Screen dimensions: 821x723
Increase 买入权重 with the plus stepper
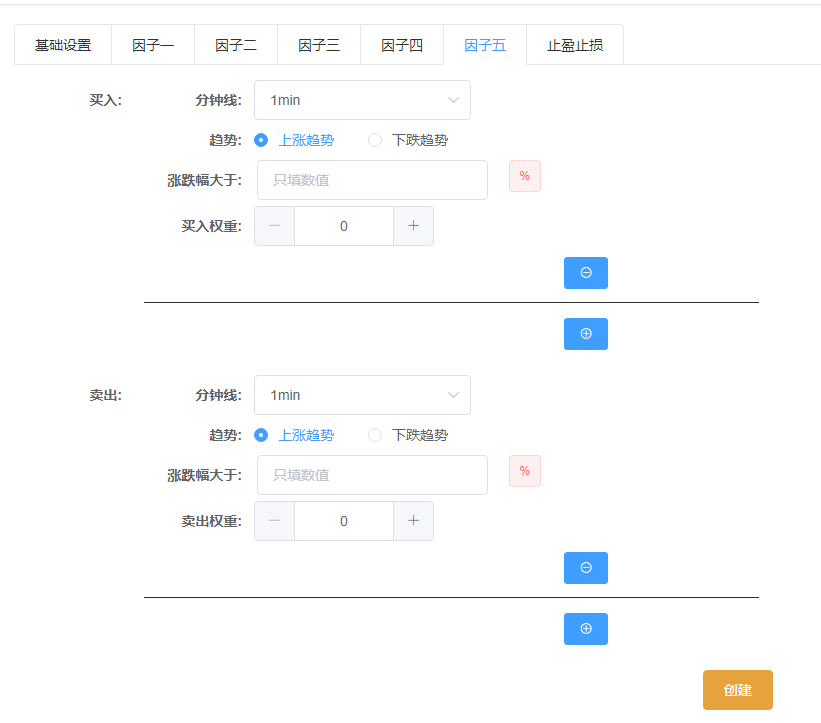413,226
